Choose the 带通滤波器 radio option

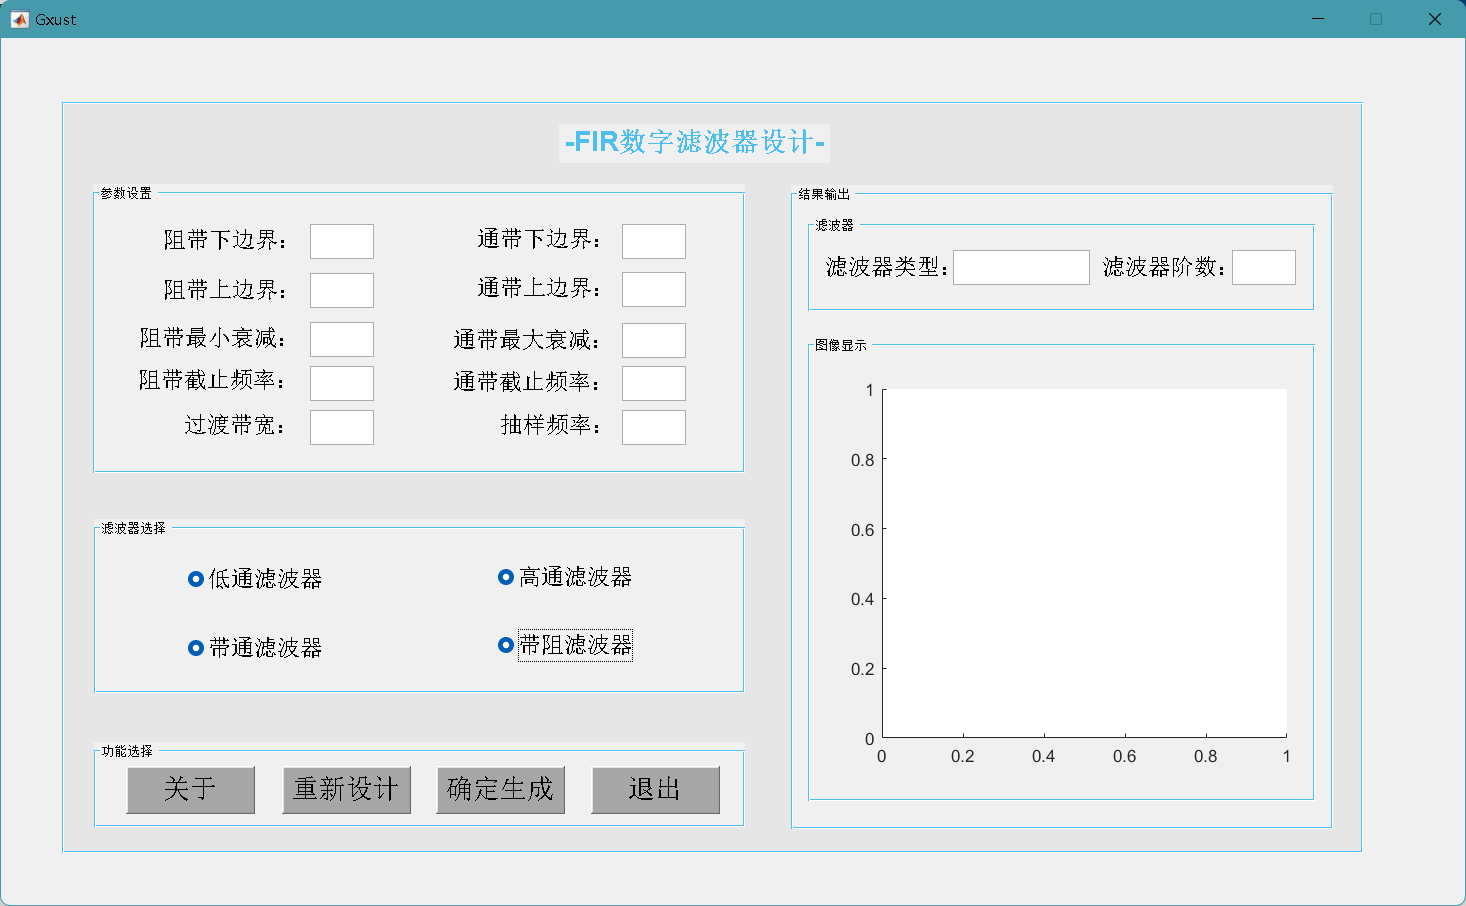(255, 648)
